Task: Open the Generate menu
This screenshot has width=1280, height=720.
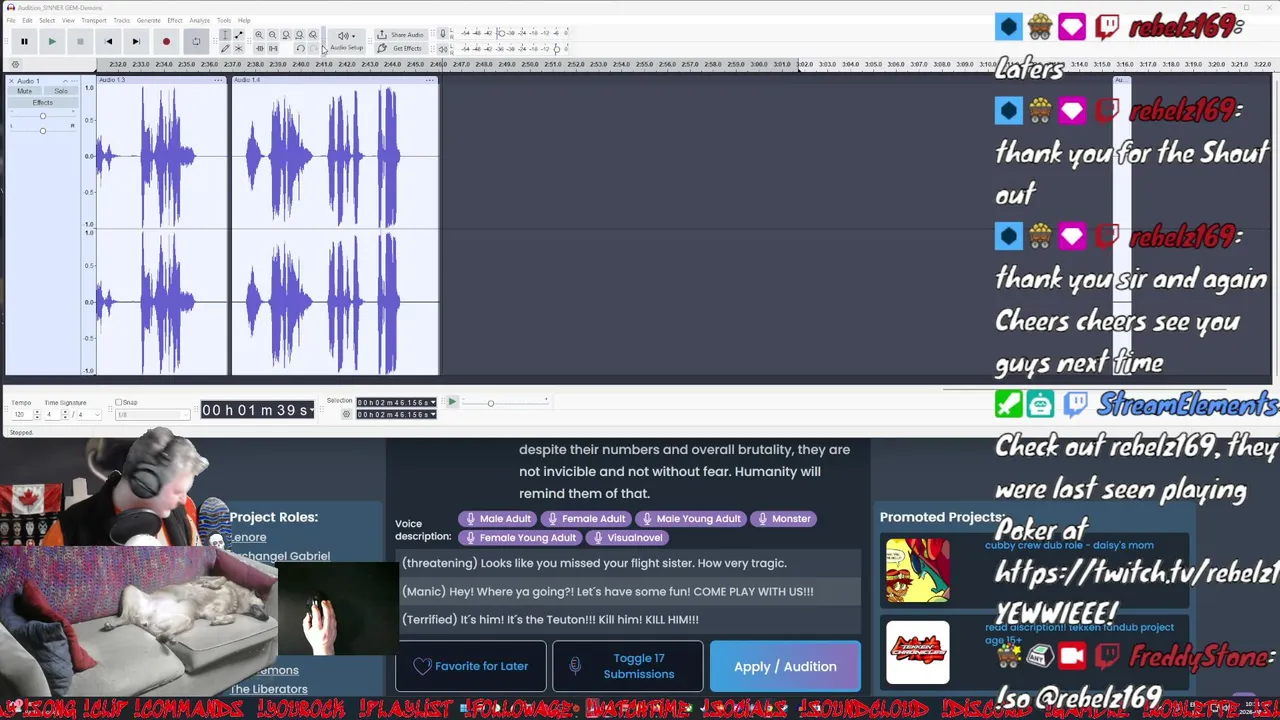Action: coord(149,20)
